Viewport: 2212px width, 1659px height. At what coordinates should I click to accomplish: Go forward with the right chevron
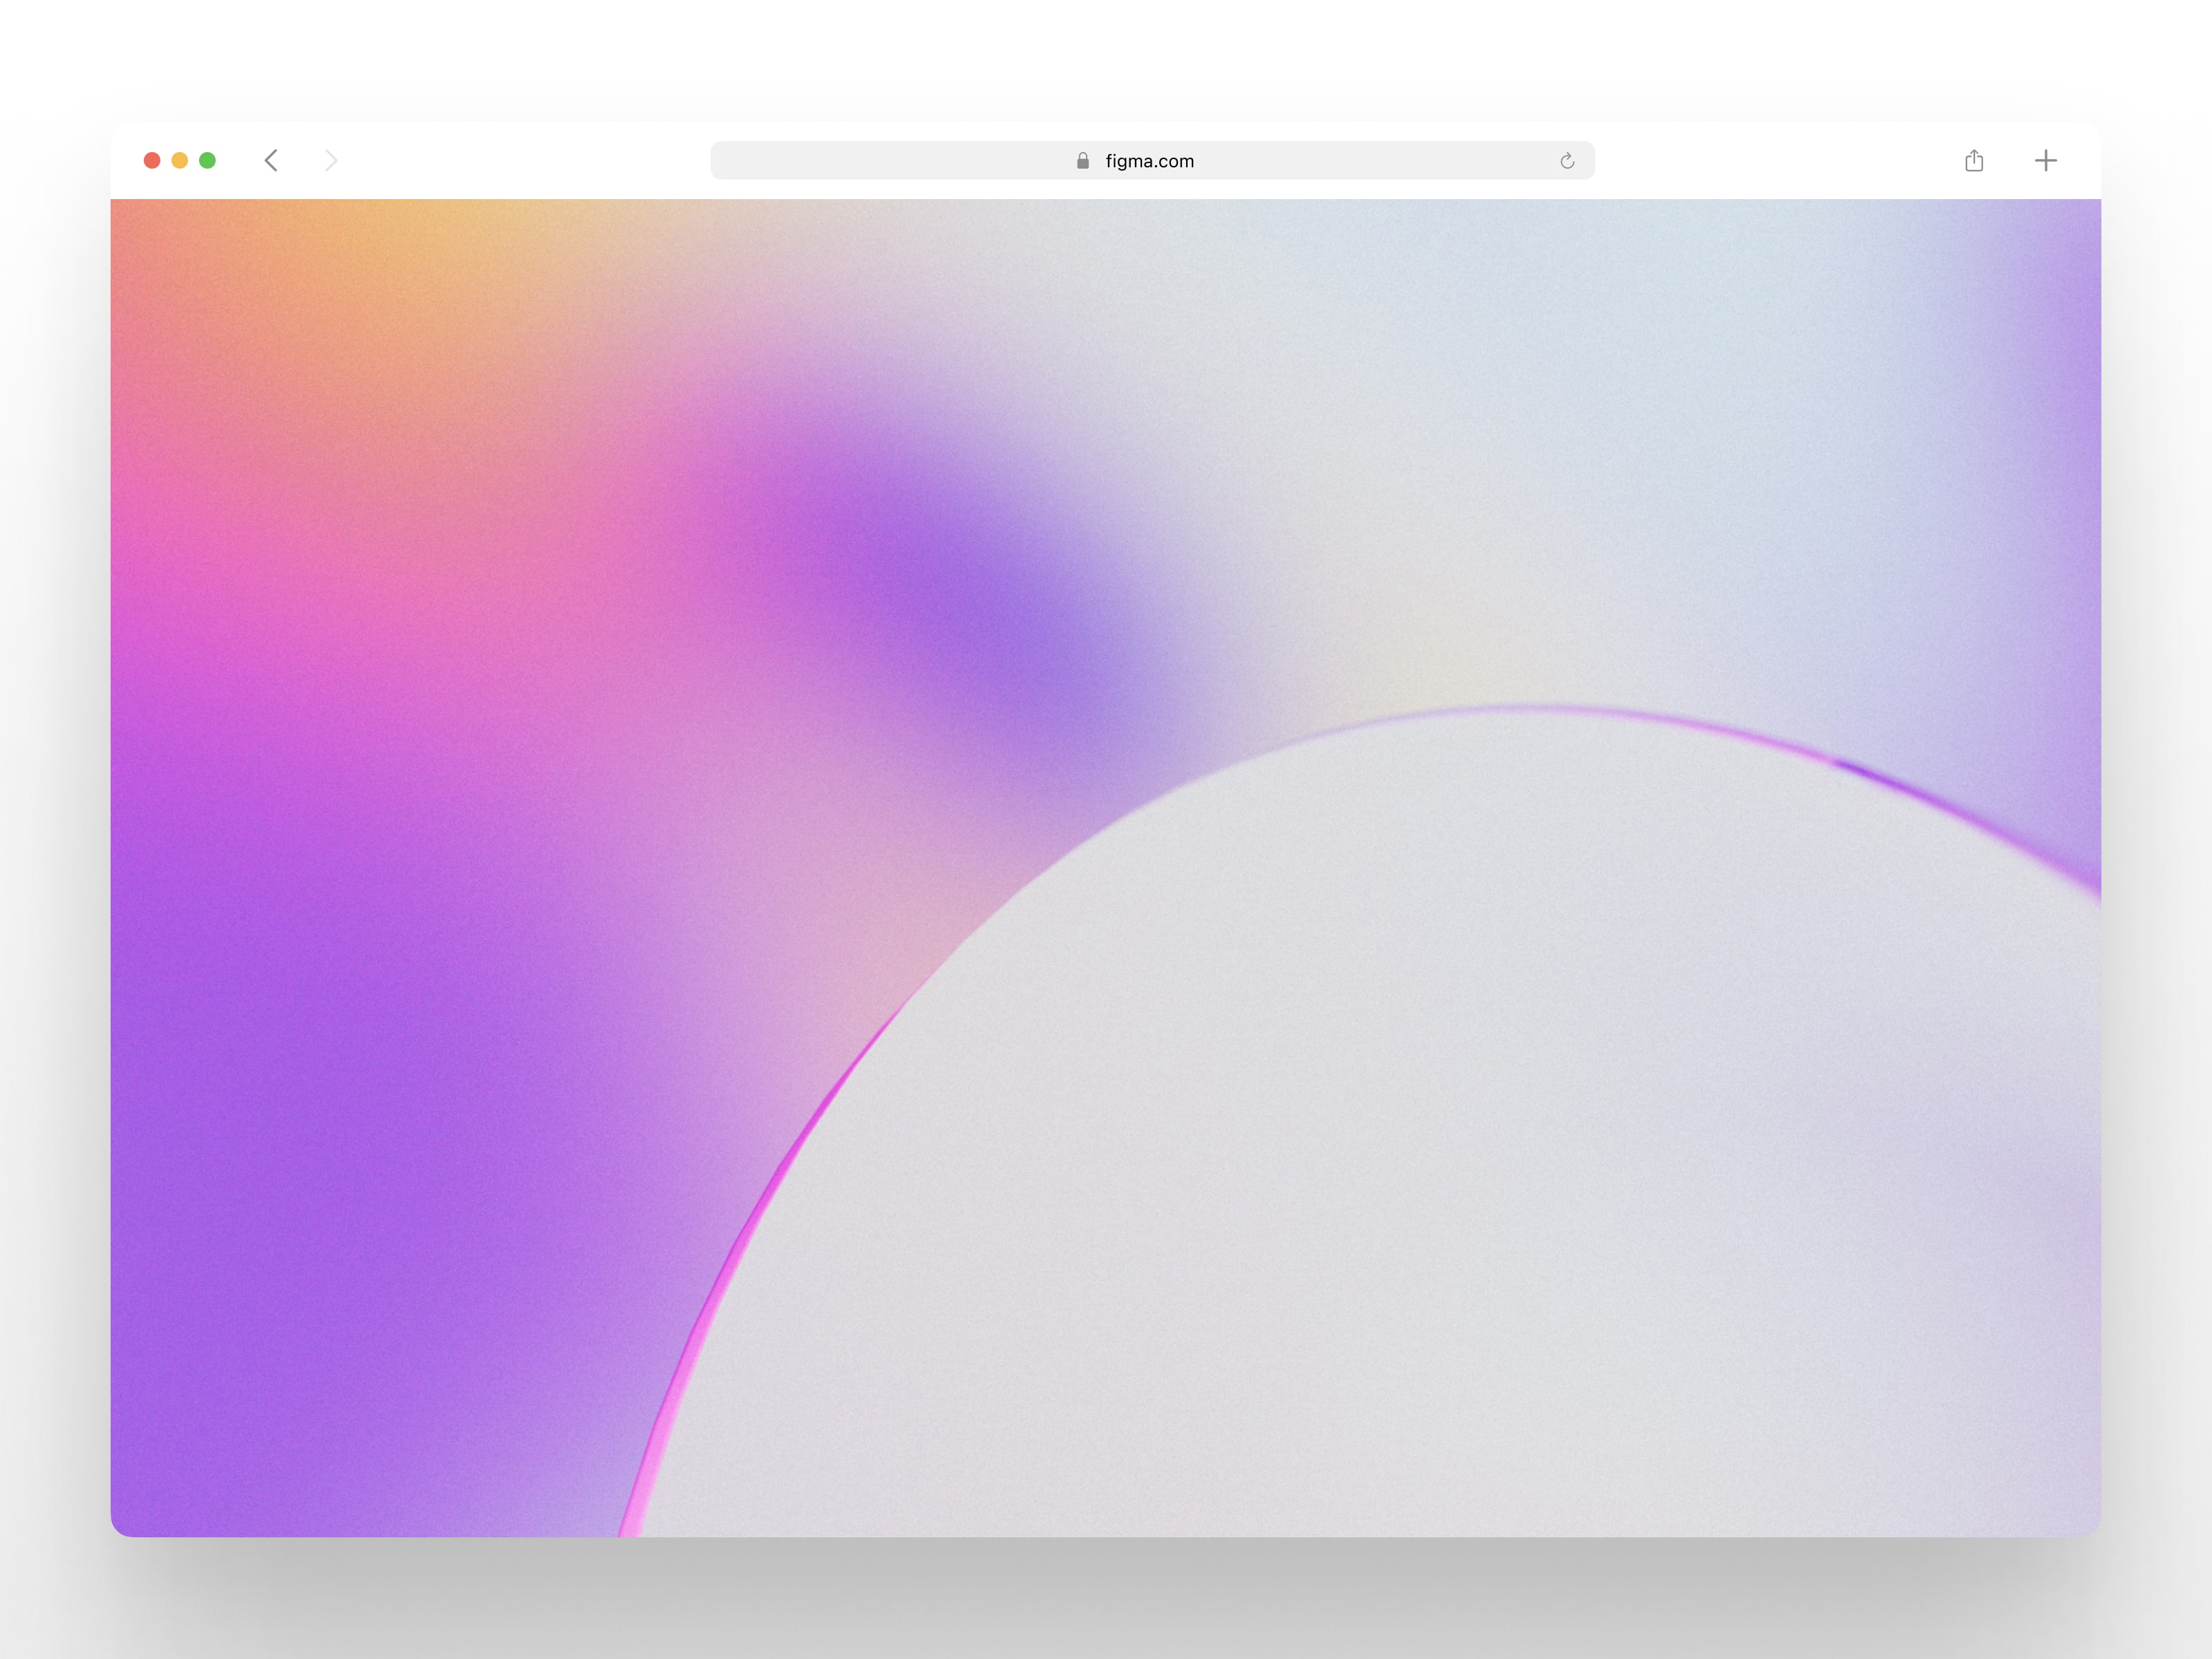click(331, 161)
